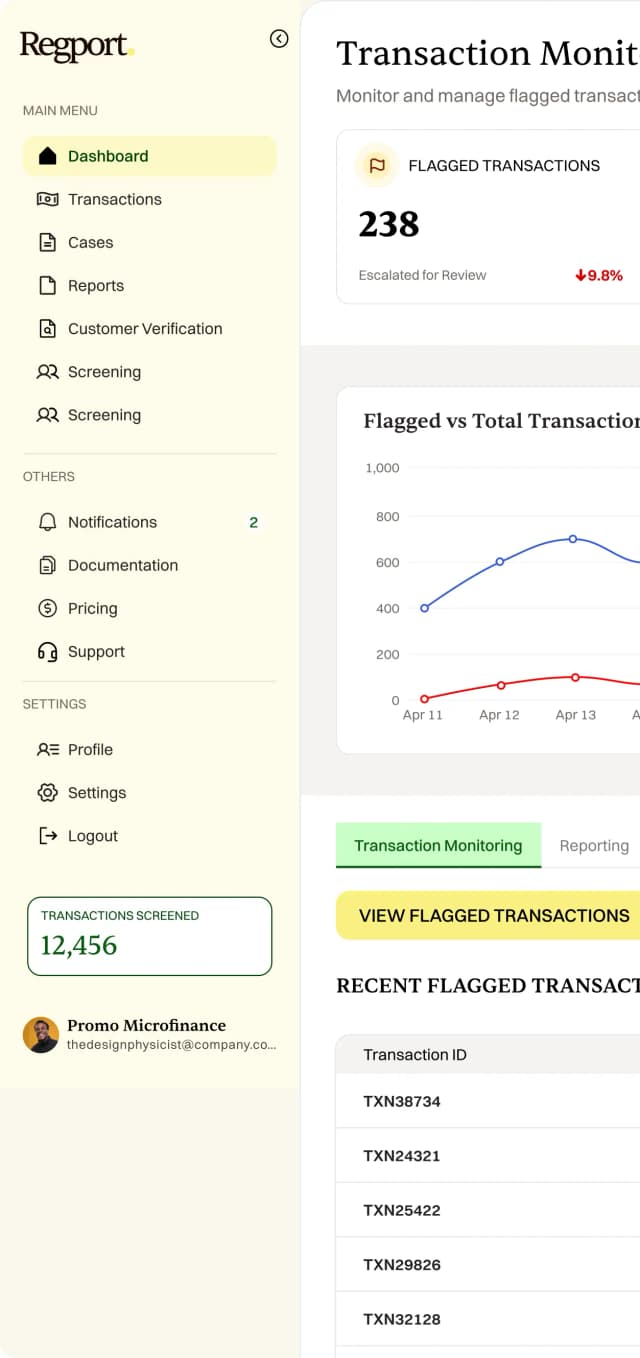Viewport: 640px width, 1358px height.
Task: Open the Profile menu item
Action: point(90,750)
